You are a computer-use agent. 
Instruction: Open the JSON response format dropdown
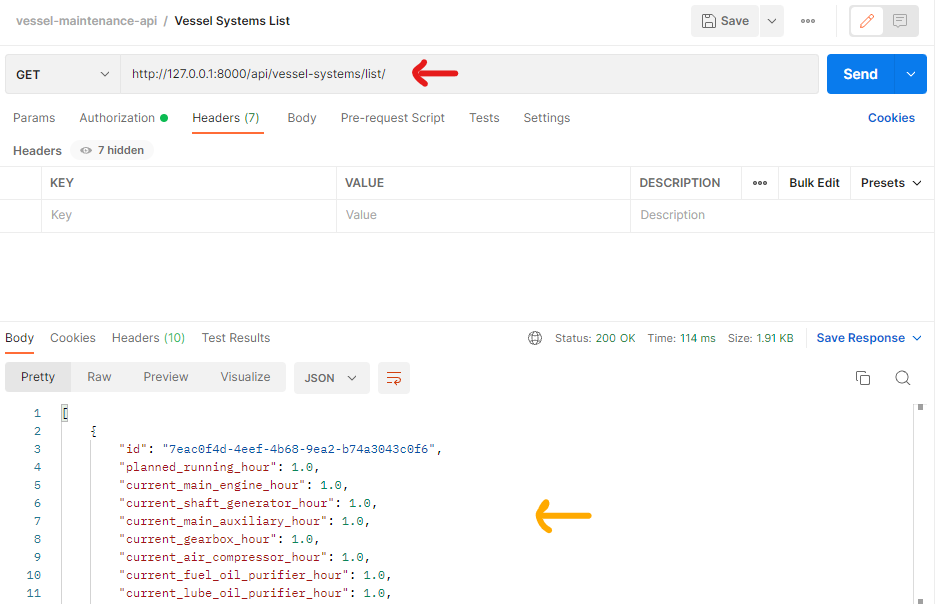pos(330,378)
